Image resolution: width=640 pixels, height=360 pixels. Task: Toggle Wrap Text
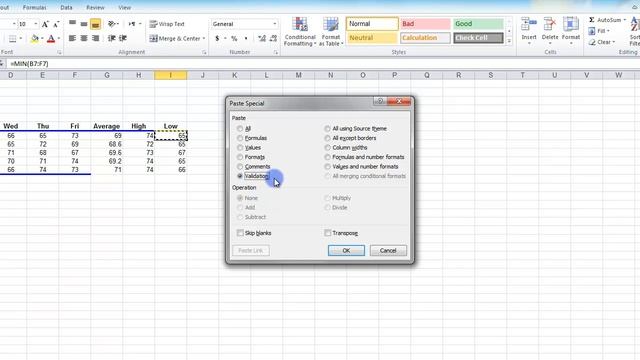[167, 24]
